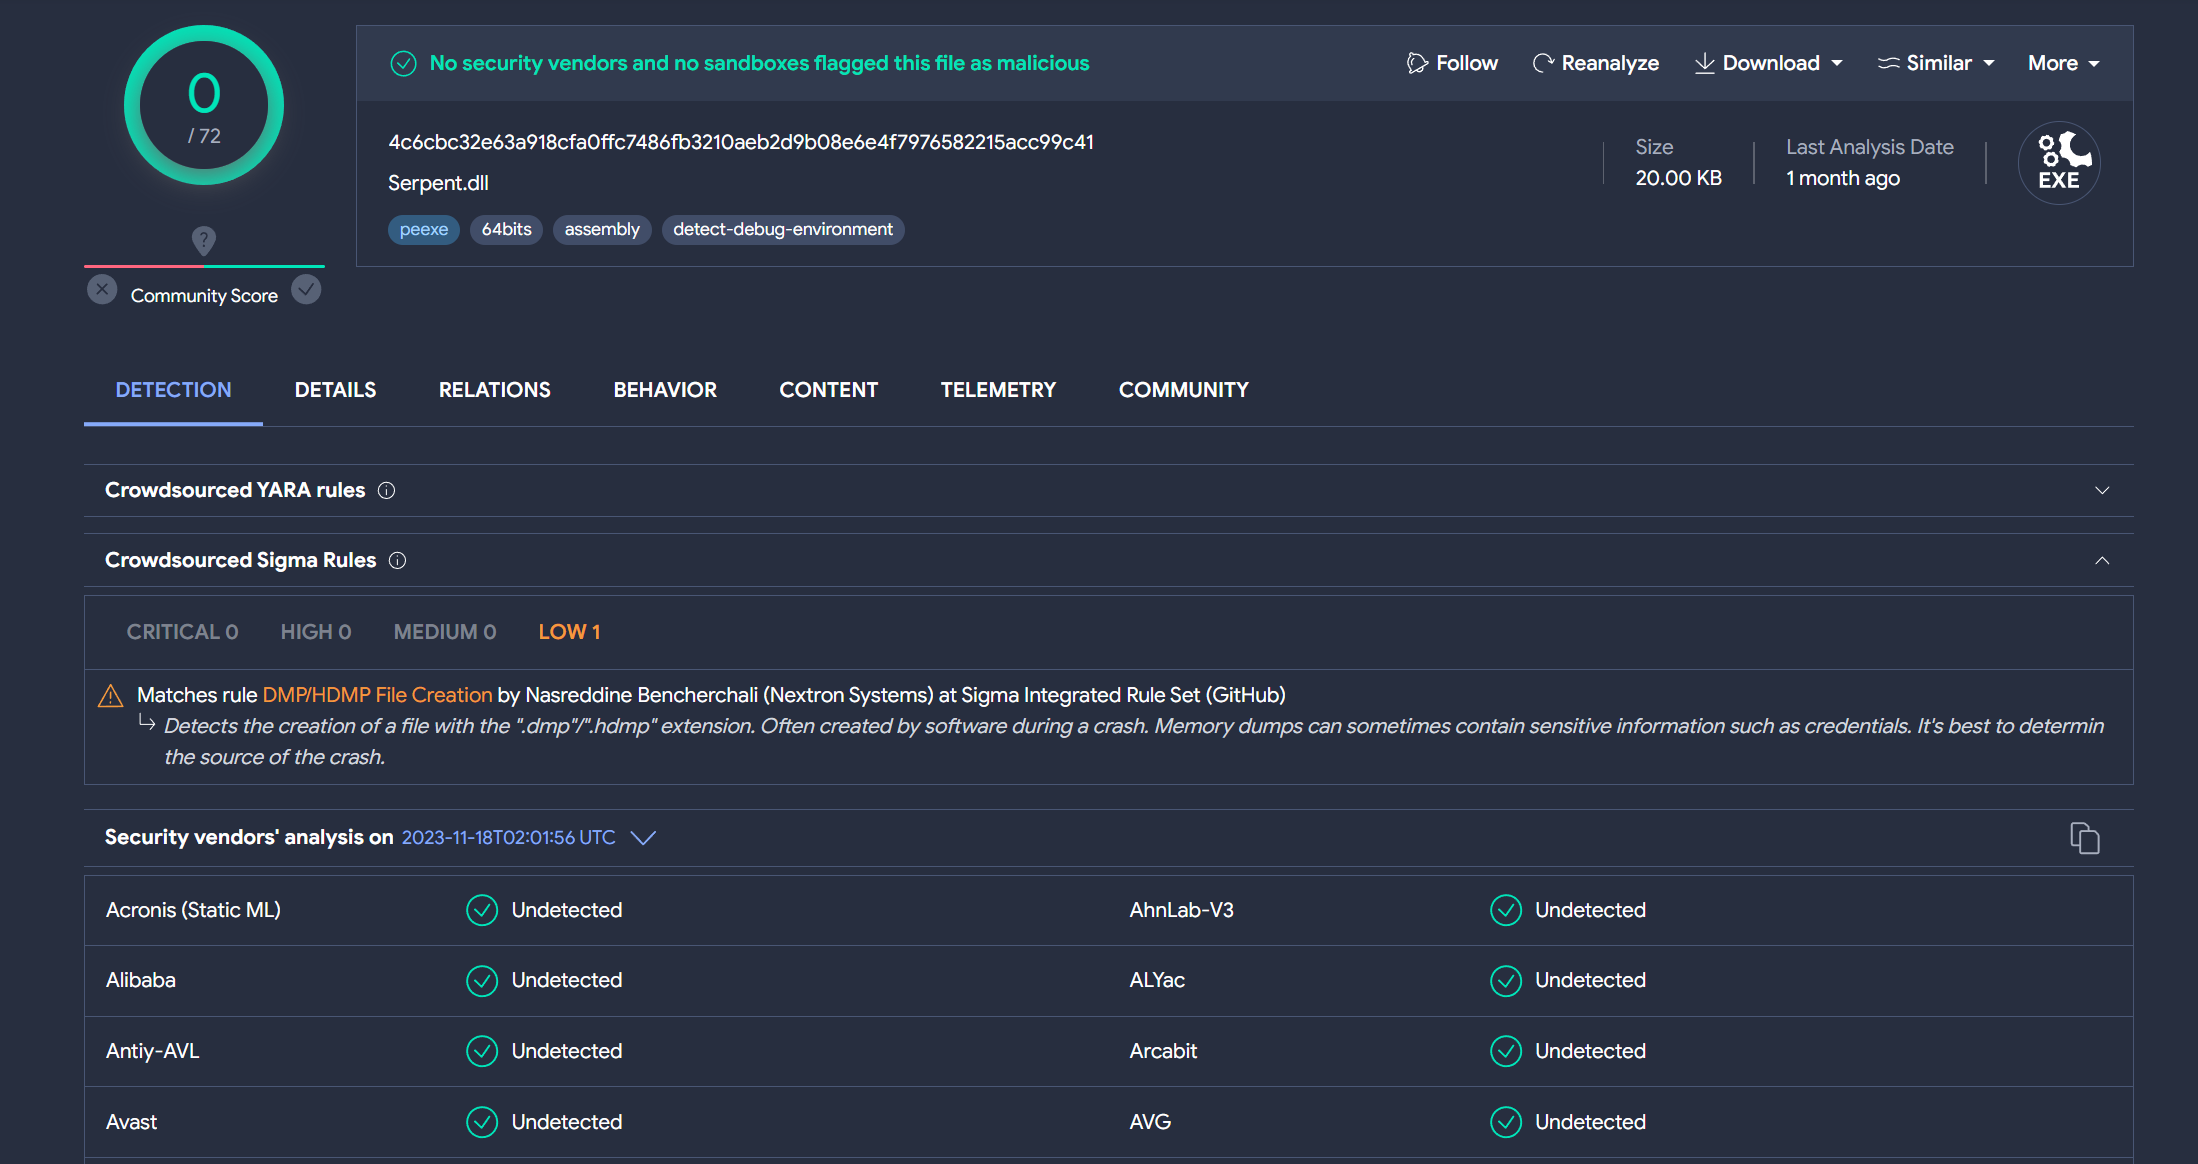Click the 0/72 detection score gauge

pyautogui.click(x=204, y=105)
